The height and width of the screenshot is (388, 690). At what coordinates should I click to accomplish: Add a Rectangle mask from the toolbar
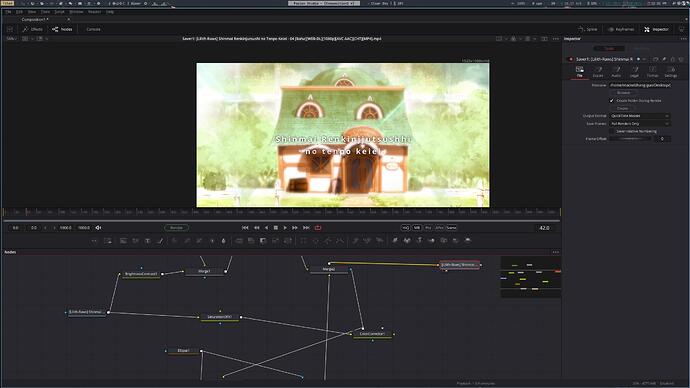[x=304, y=241]
